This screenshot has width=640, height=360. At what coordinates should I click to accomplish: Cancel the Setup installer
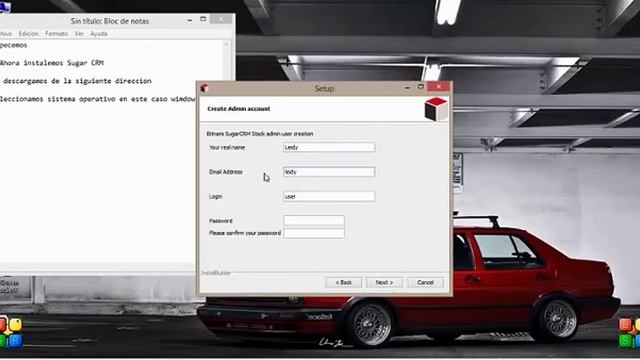coord(425,282)
